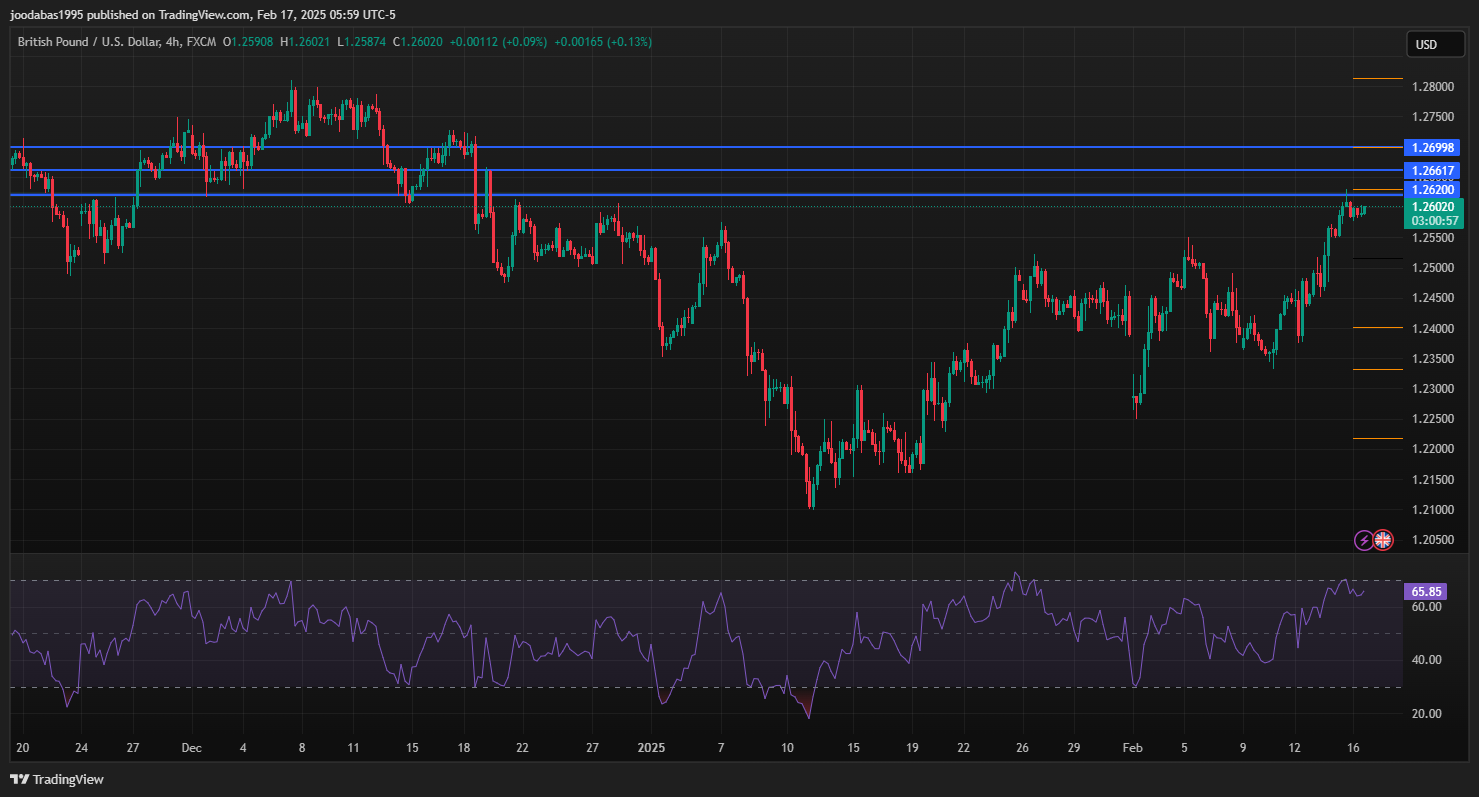1479x797 pixels.
Task: Click the 26 date label on time axis
Action: point(1022,748)
